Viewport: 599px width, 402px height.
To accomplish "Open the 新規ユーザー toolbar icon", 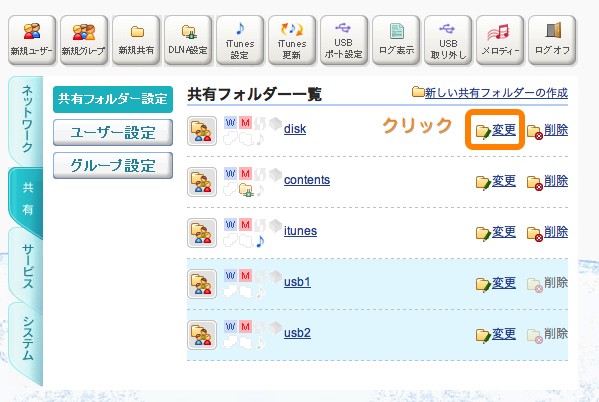I will [x=32, y=40].
